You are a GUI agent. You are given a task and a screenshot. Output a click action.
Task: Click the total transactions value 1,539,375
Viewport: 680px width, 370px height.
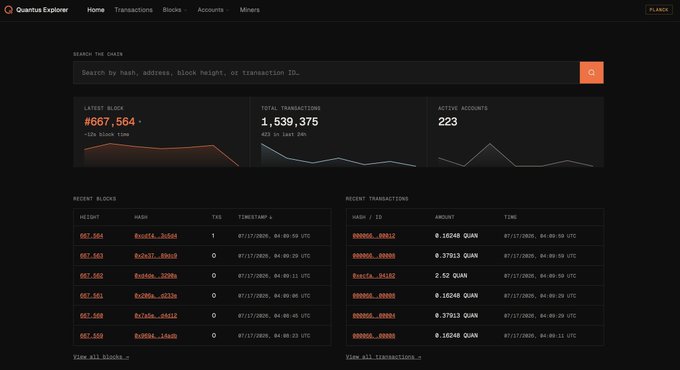[289, 121]
